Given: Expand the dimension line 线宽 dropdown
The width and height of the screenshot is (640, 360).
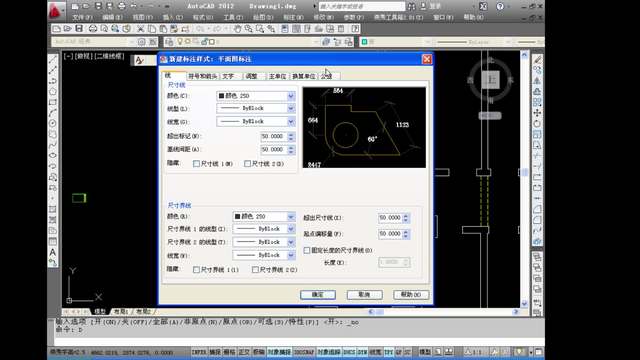Looking at the screenshot, I should (x=256, y=121).
